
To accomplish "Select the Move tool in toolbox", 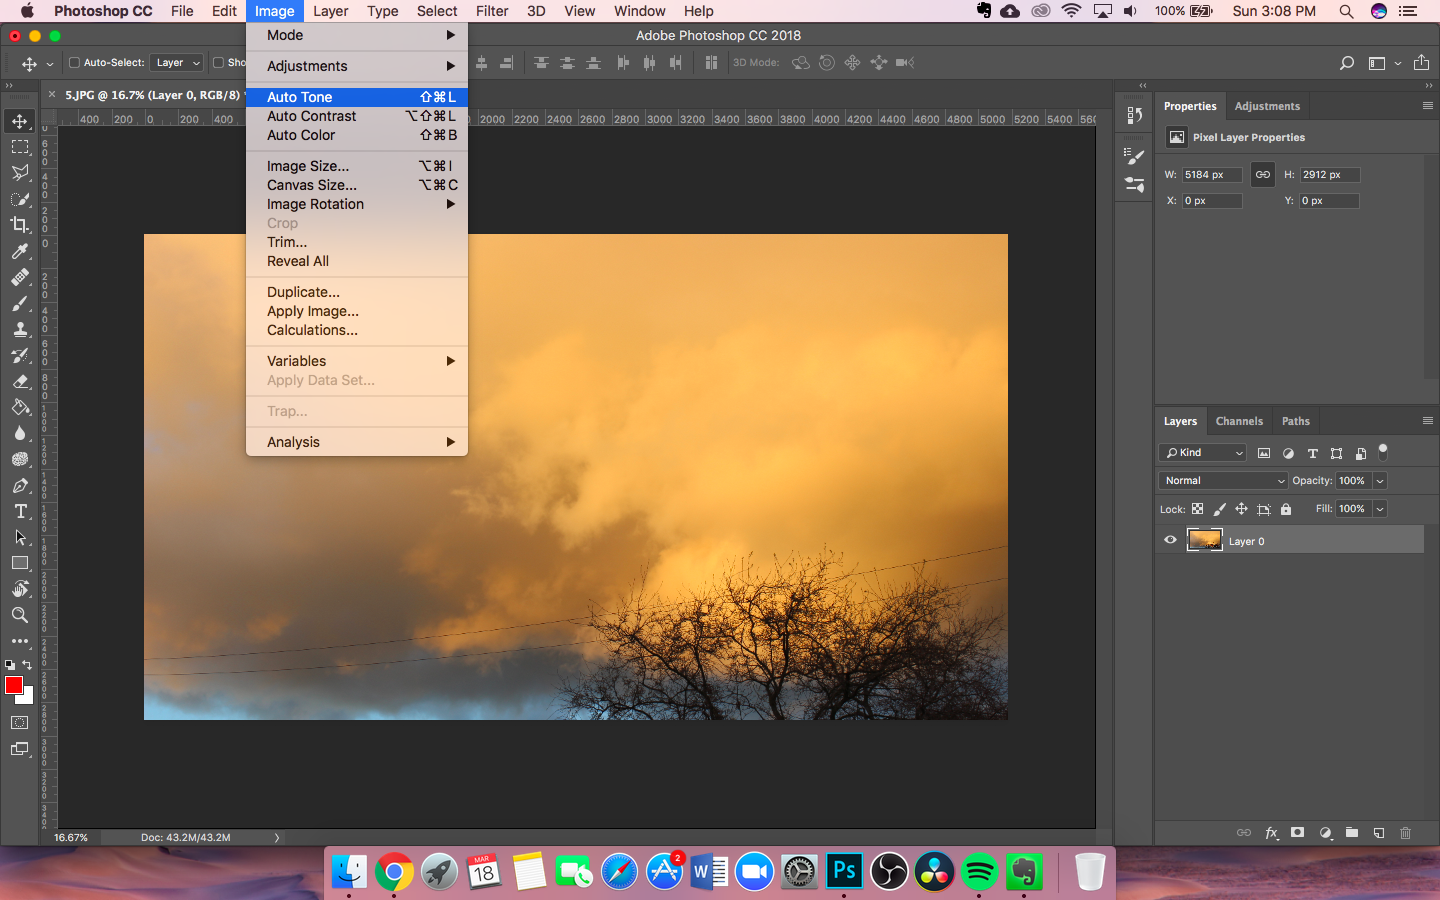I will click(x=20, y=121).
